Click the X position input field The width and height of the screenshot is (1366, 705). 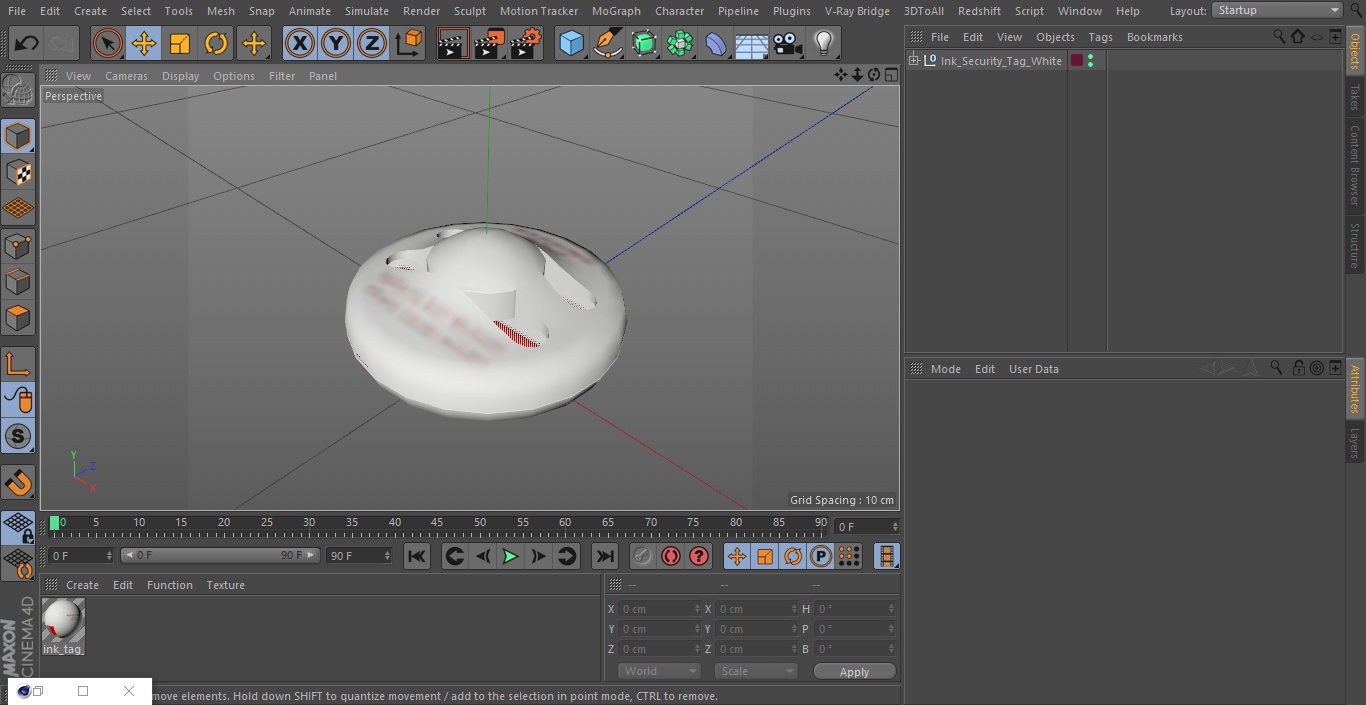pos(660,609)
